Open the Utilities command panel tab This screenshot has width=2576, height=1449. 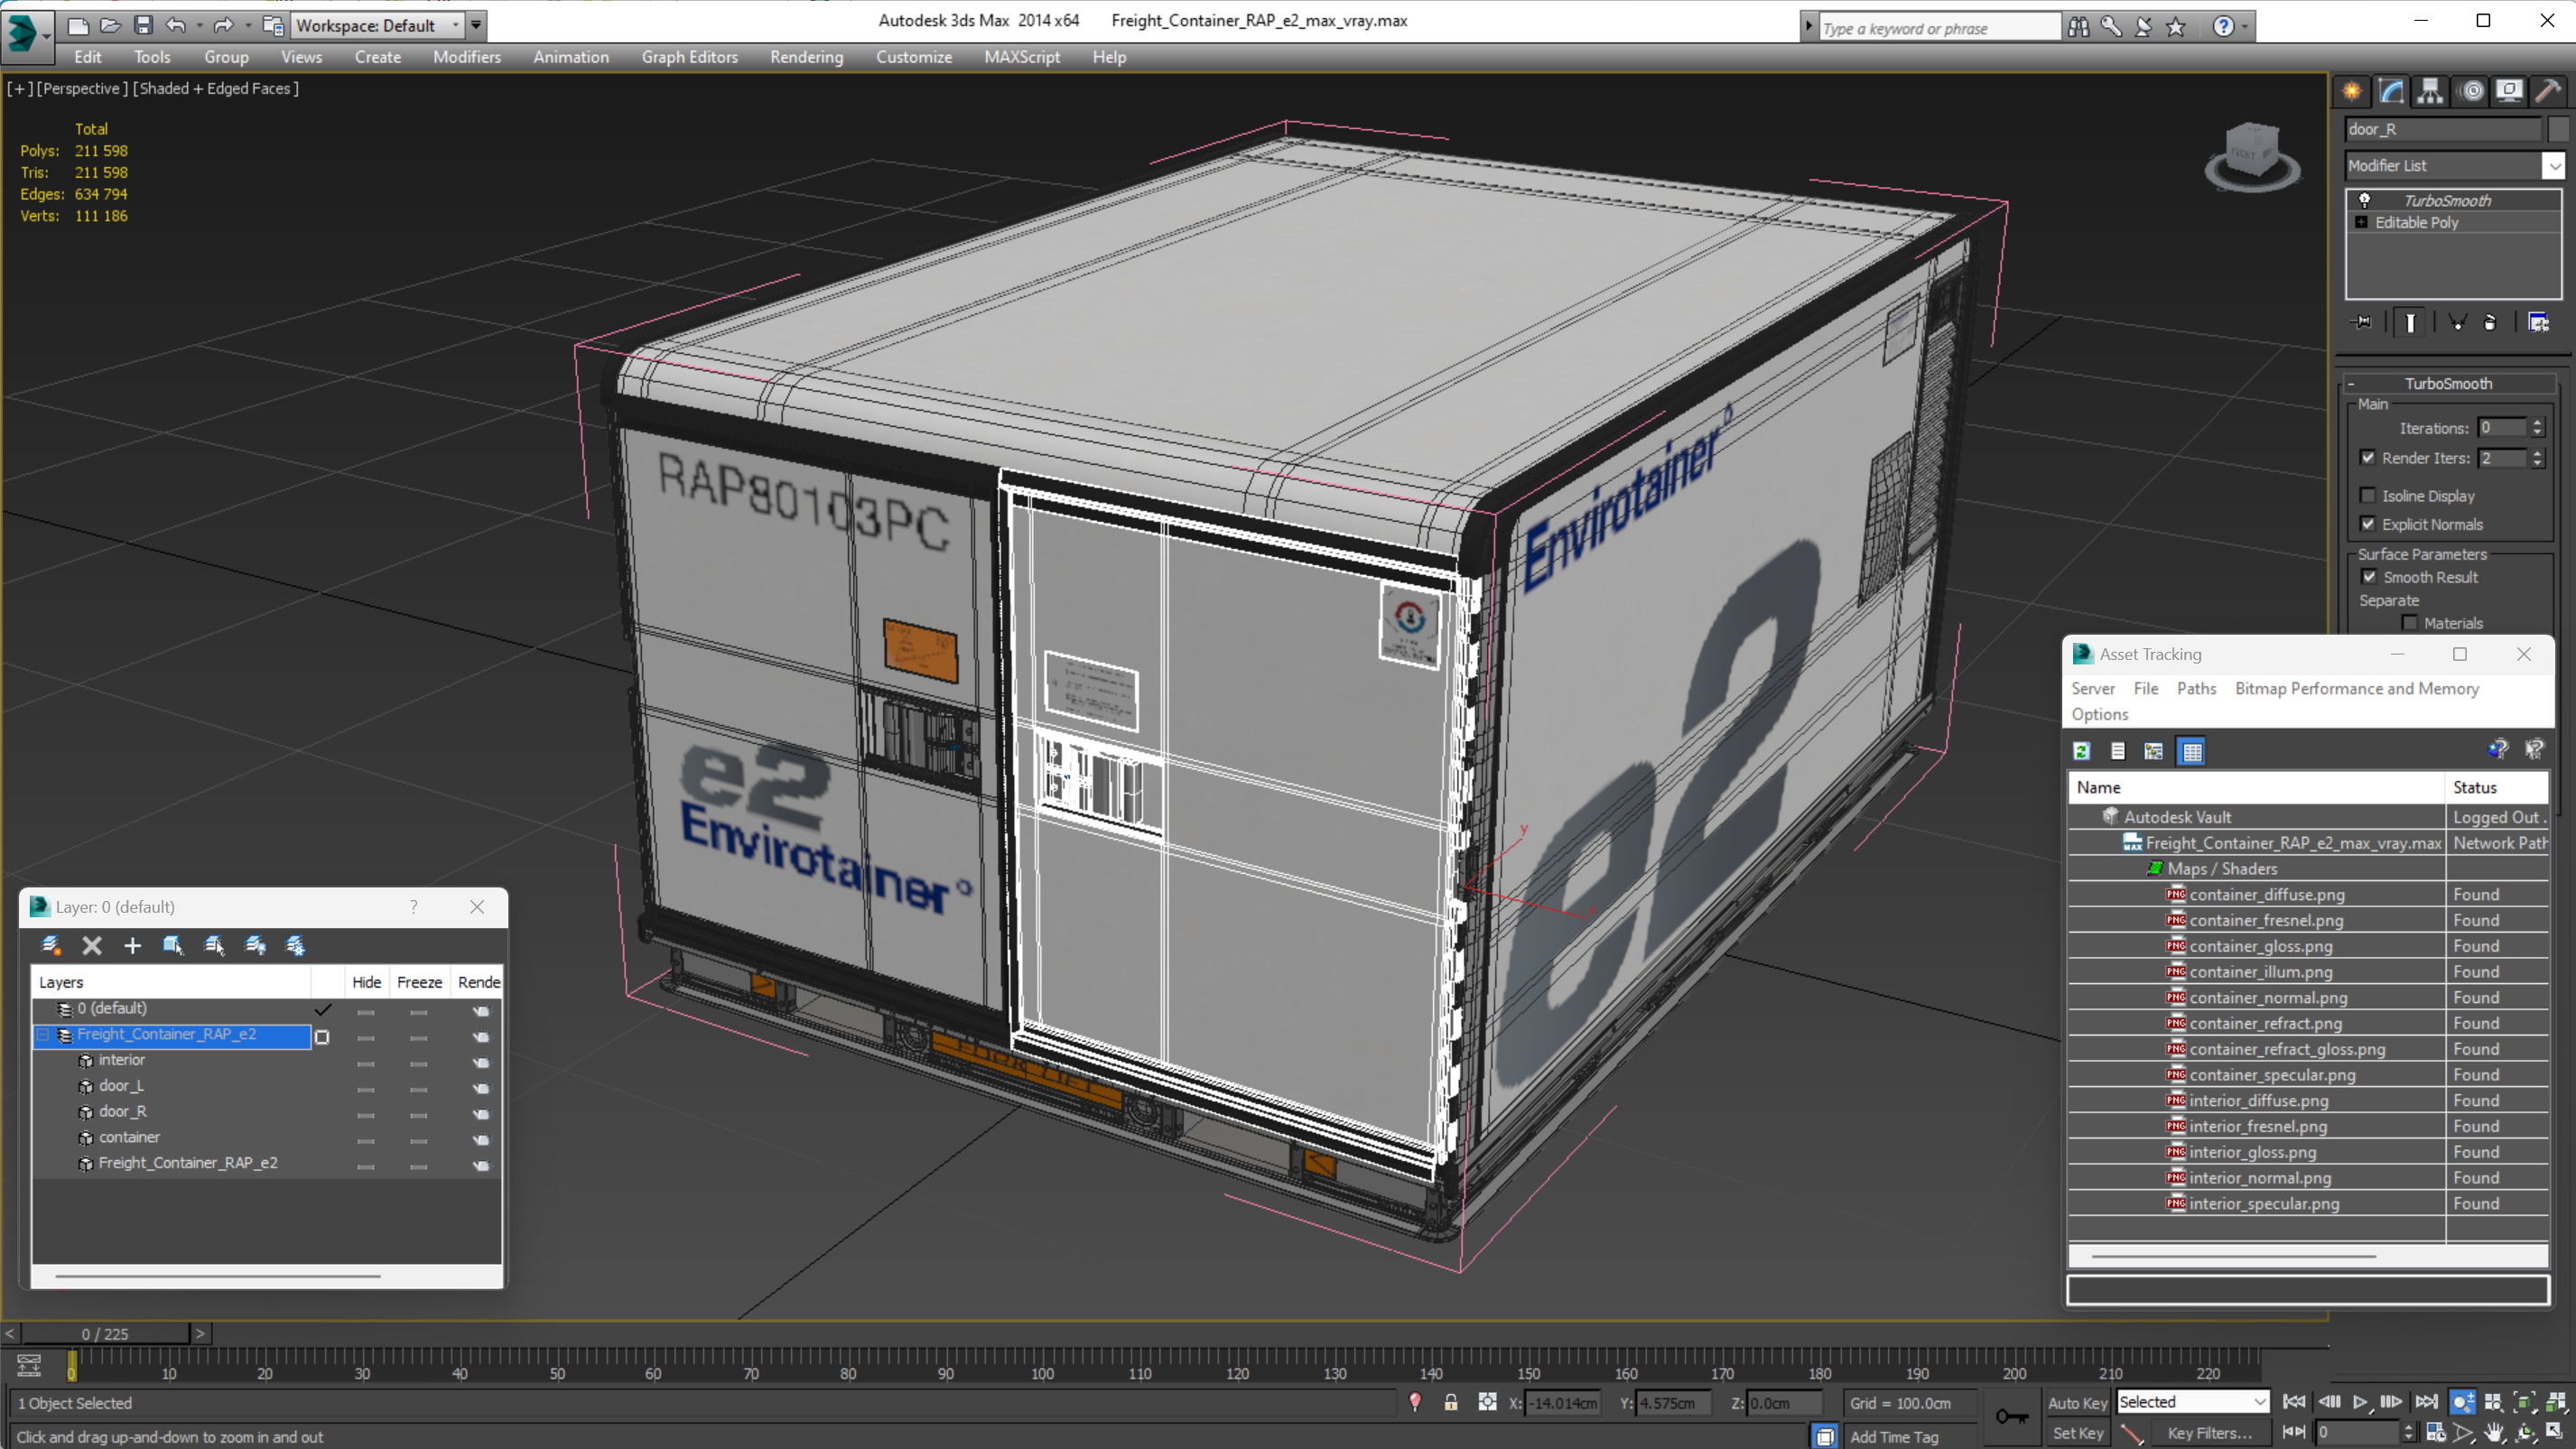point(2548,91)
